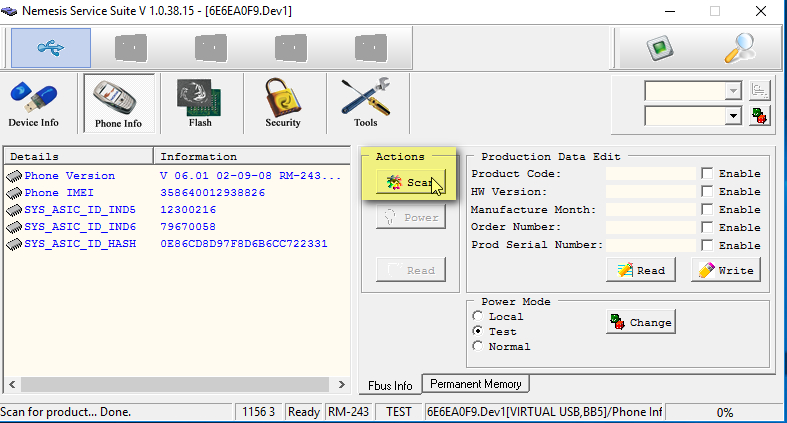Select the hash value 0E86CD8D97F8D6B6CC722331
The image size is (787, 423).
click(243, 244)
